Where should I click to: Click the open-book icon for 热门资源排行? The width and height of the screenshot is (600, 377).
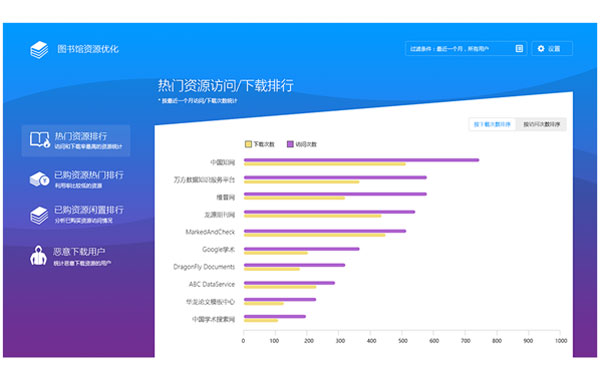pos(40,140)
